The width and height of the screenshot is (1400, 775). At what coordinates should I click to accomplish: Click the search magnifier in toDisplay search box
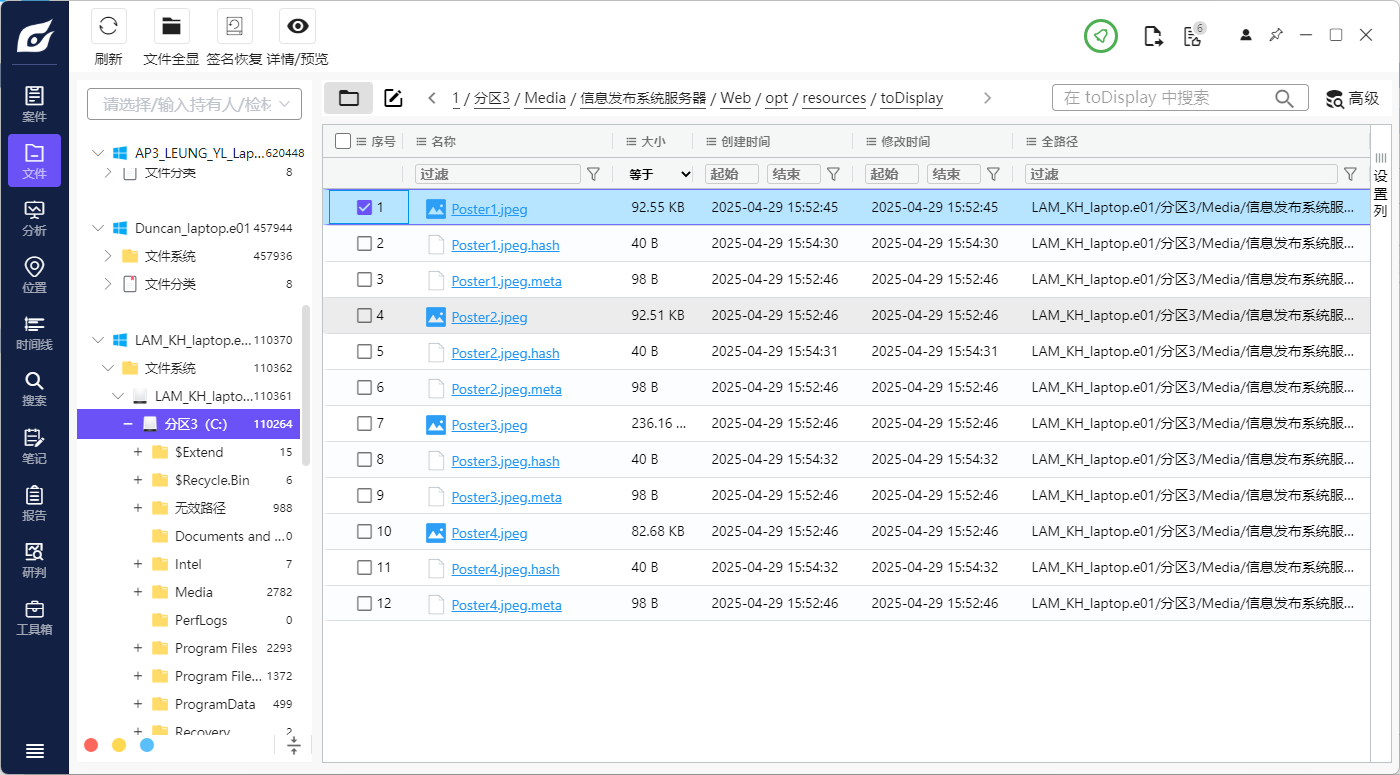pyautogui.click(x=1285, y=98)
